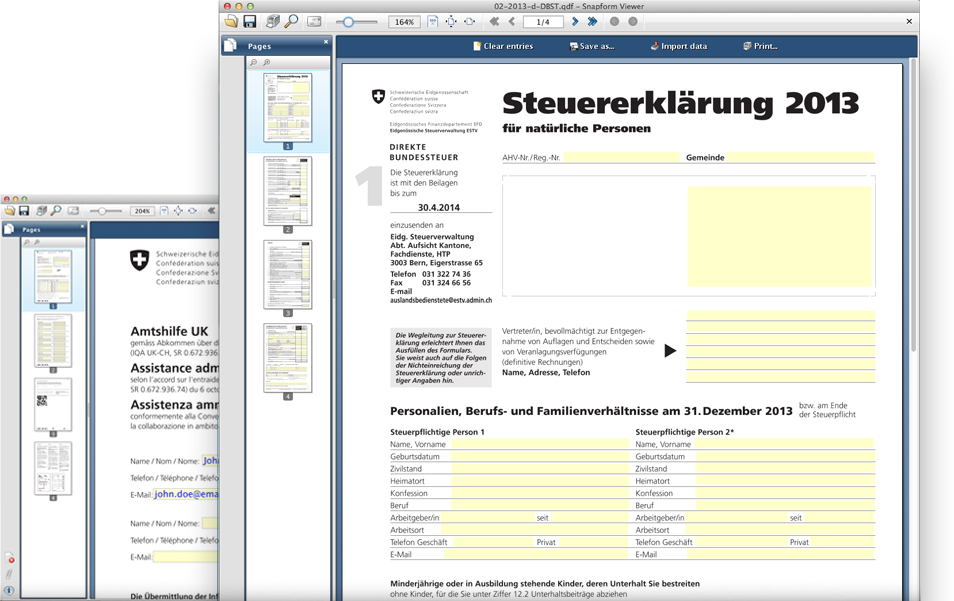Open Import data from the form bar

click(678, 46)
